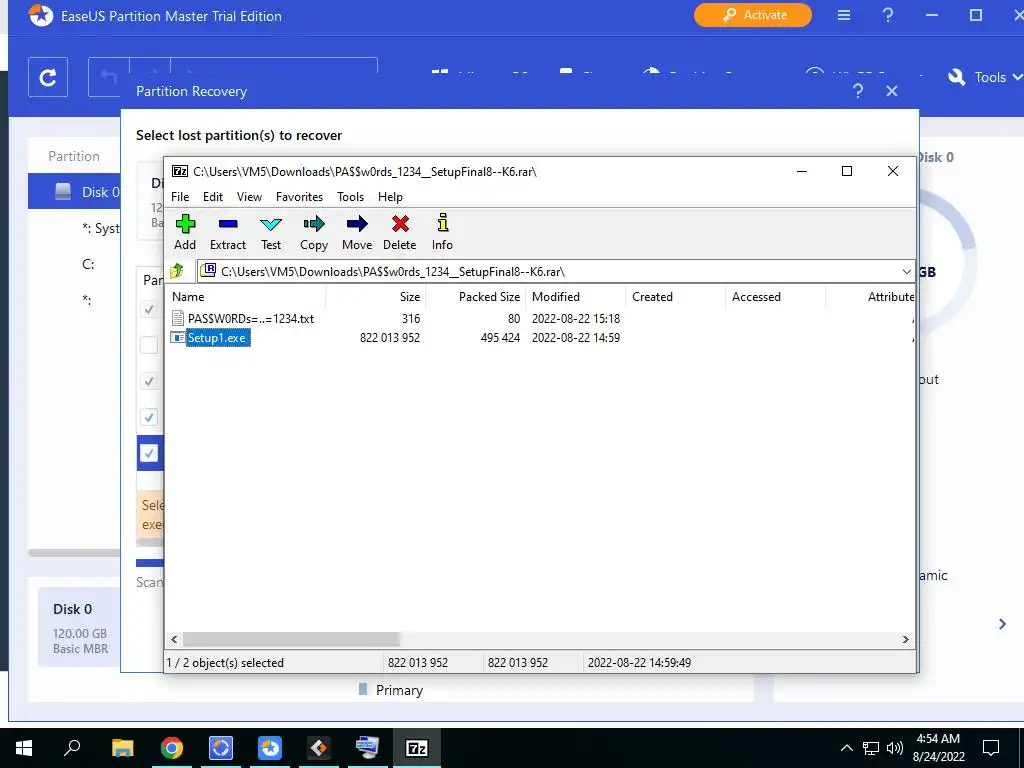Viewport: 1024px width, 768px height.
Task: Sort by Packed Size column header
Action: click(476, 296)
